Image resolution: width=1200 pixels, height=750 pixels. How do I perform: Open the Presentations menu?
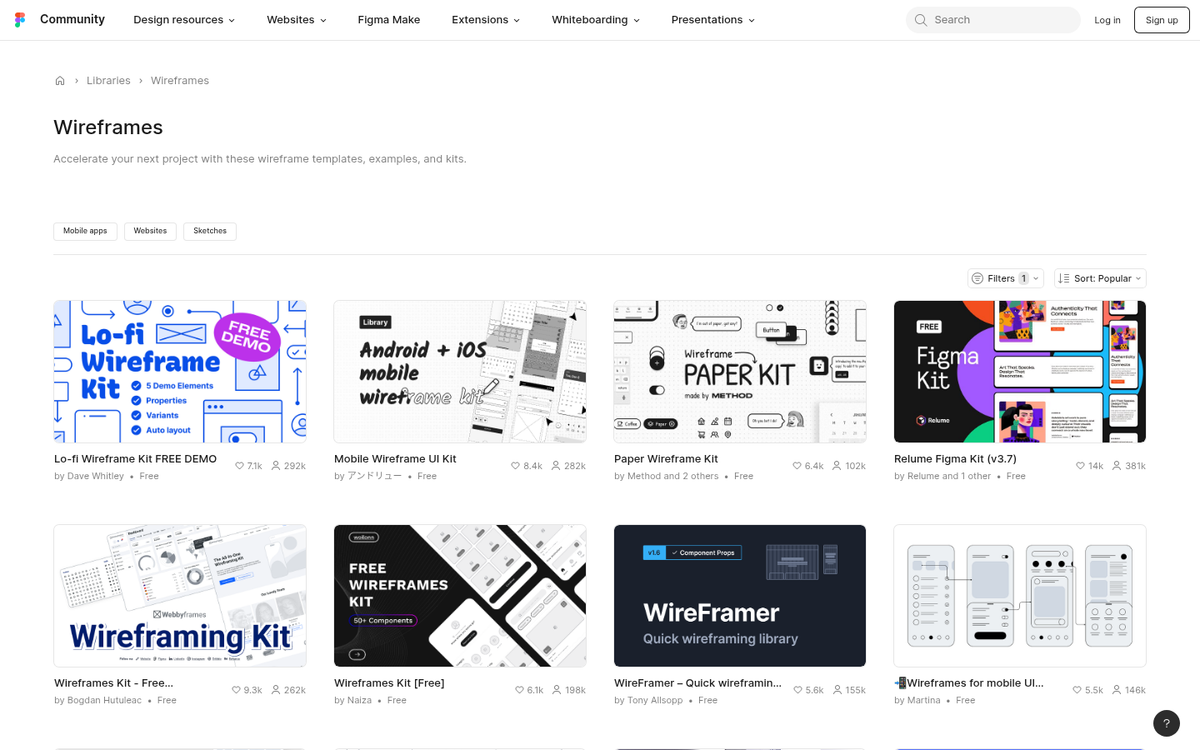pos(712,19)
